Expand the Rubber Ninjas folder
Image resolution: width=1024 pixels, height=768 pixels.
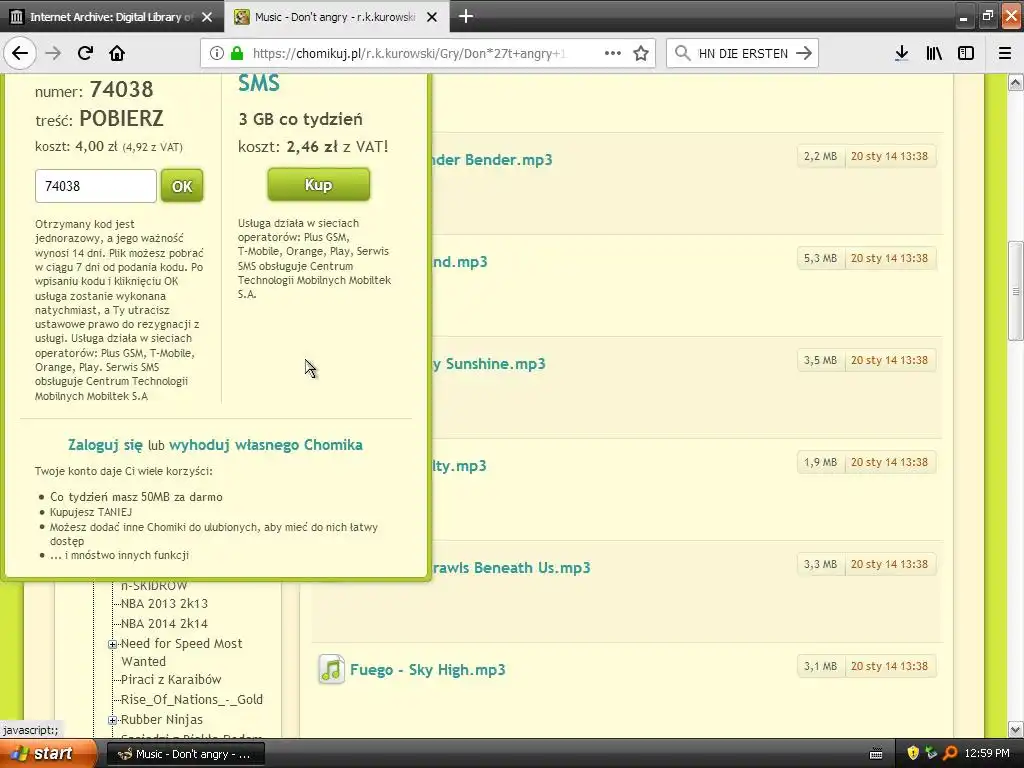112,720
